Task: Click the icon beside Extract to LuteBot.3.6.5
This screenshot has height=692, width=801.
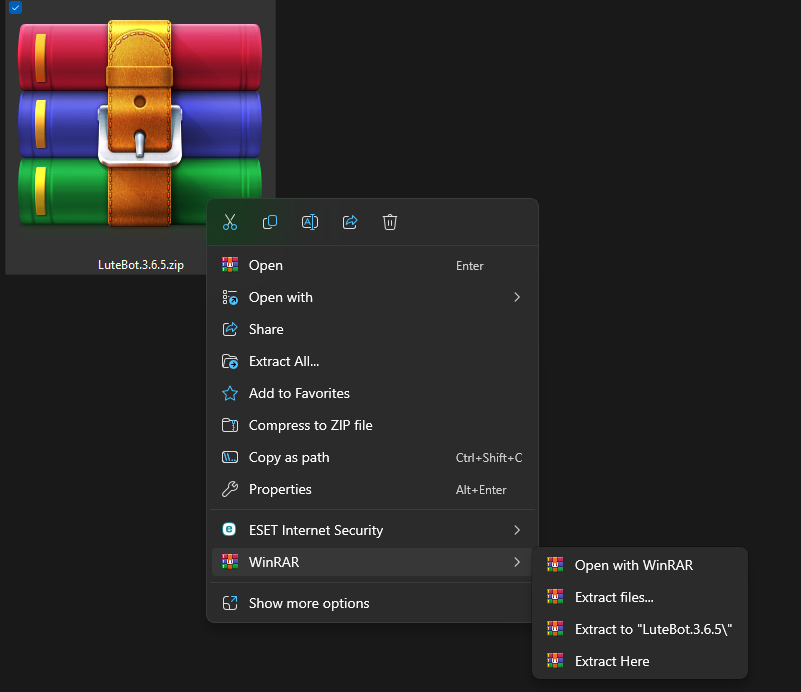Action: (555, 629)
